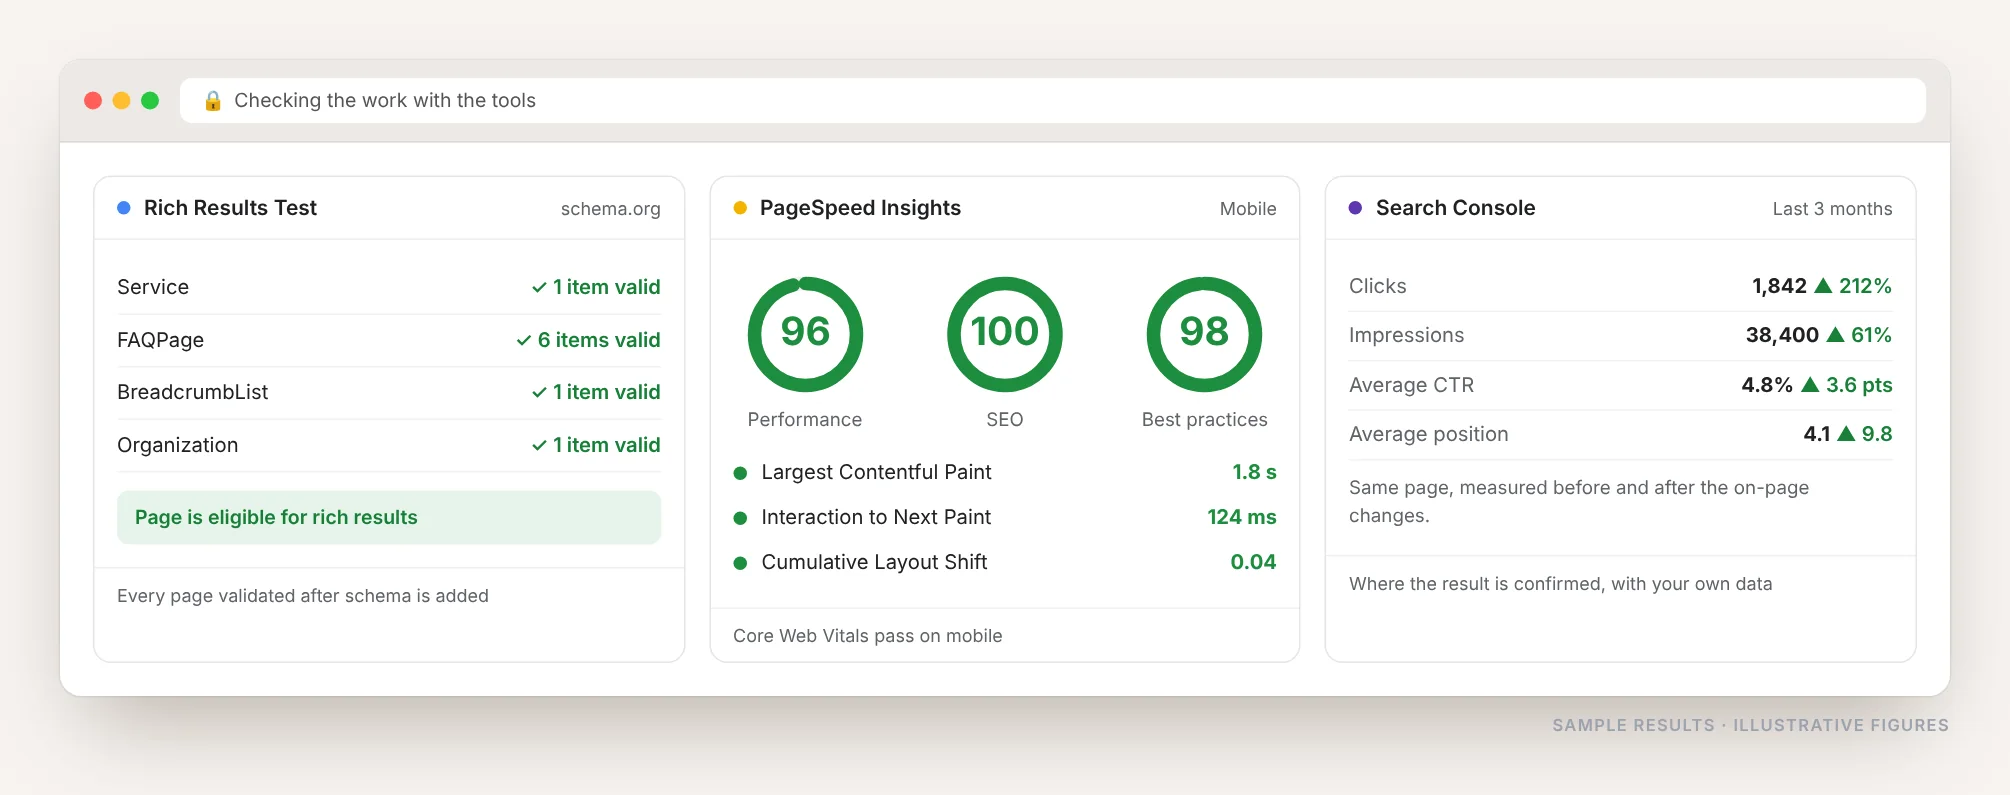Click the "Service" schema type label

pyautogui.click(x=153, y=287)
